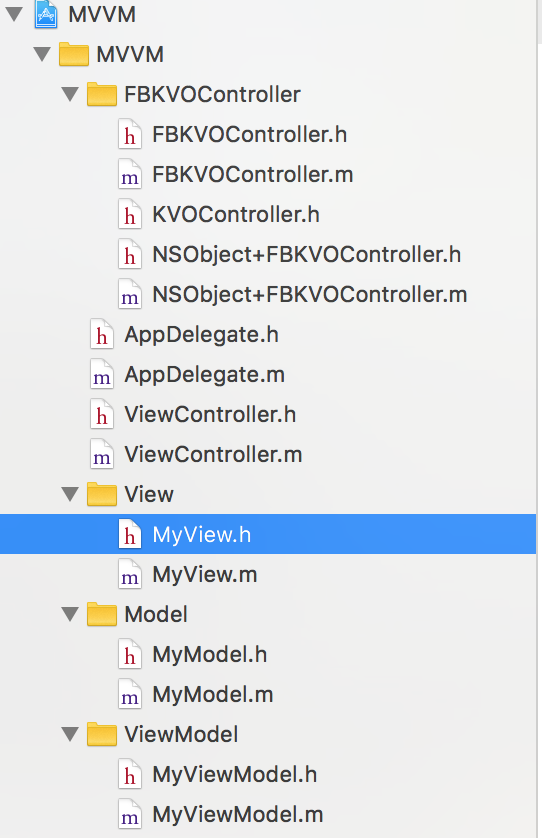The image size is (542, 838).
Task: Click the yellow MVVM folder icon
Action: point(74,54)
